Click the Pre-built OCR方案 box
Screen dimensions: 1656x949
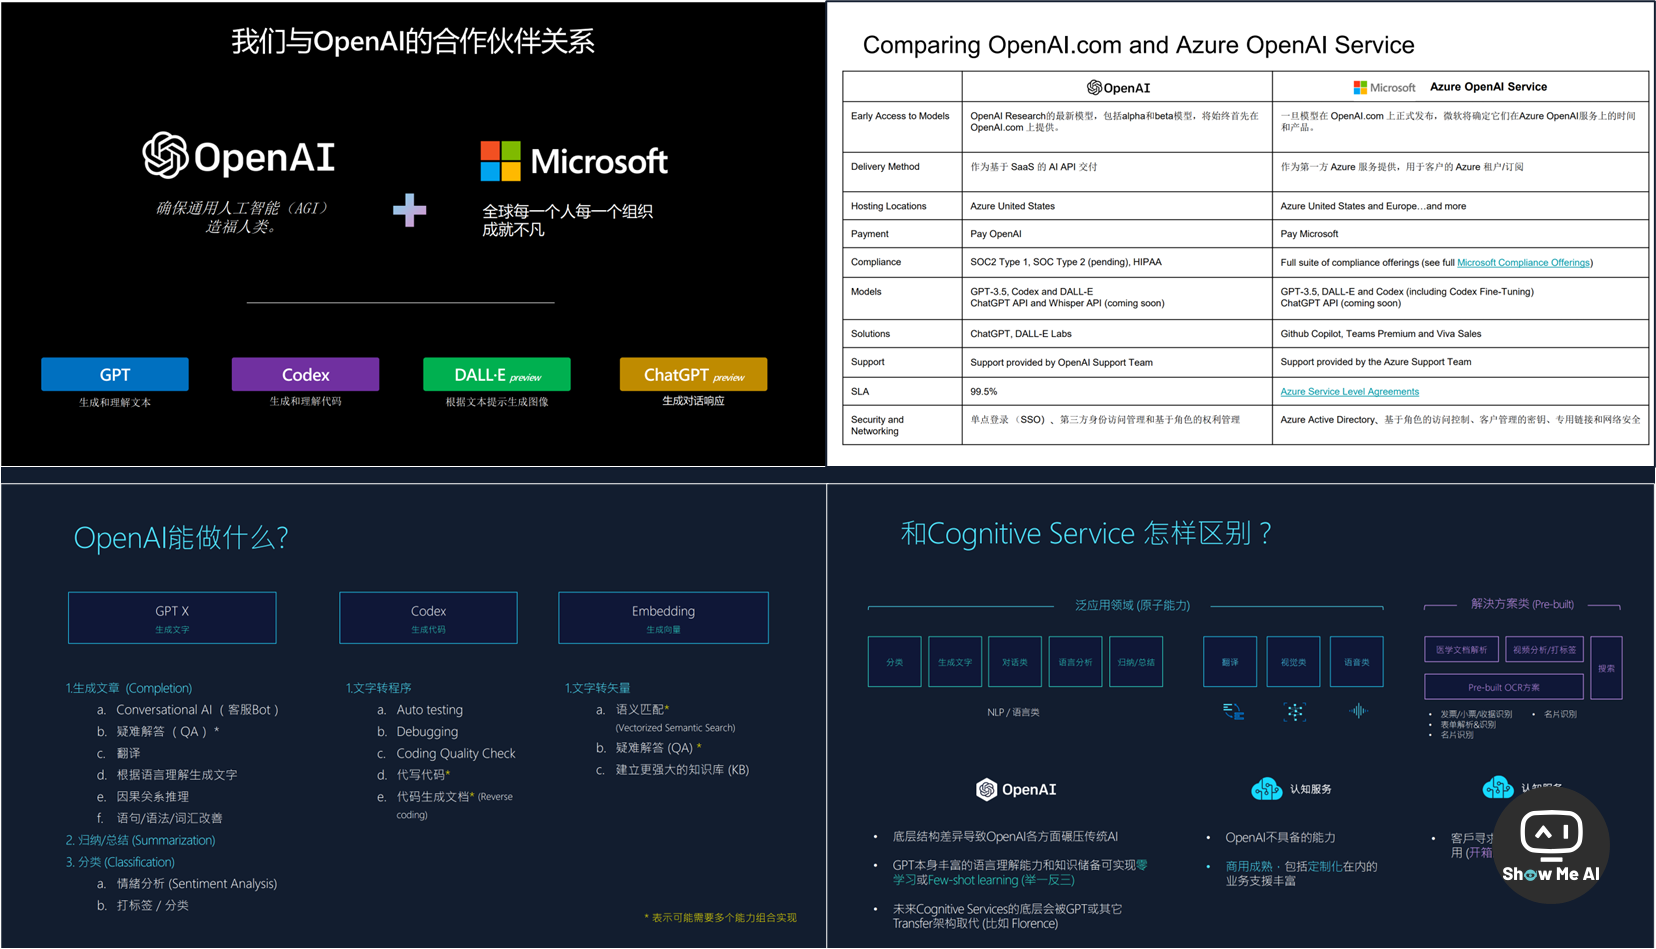tap(1504, 686)
